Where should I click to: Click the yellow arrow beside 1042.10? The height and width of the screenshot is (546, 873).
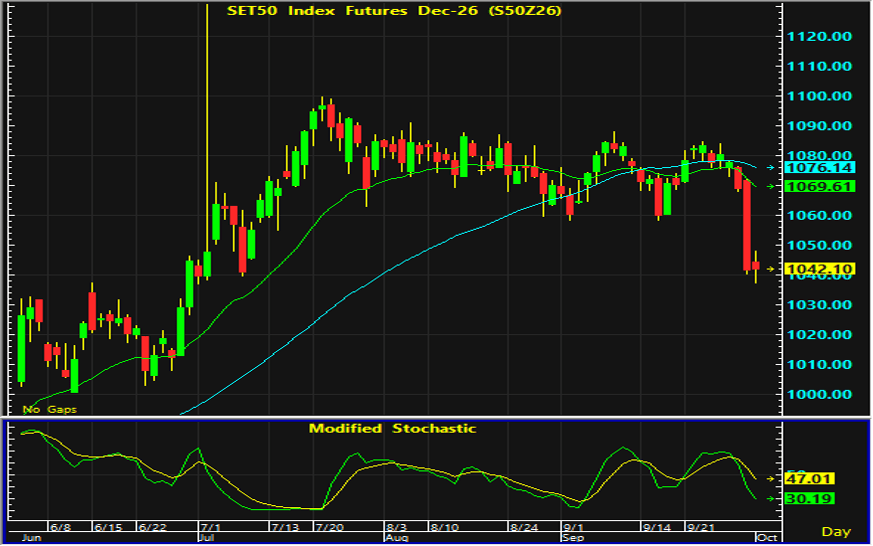click(771, 269)
